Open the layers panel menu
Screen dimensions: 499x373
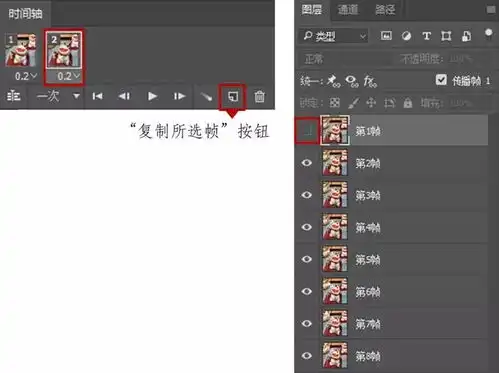[491, 10]
